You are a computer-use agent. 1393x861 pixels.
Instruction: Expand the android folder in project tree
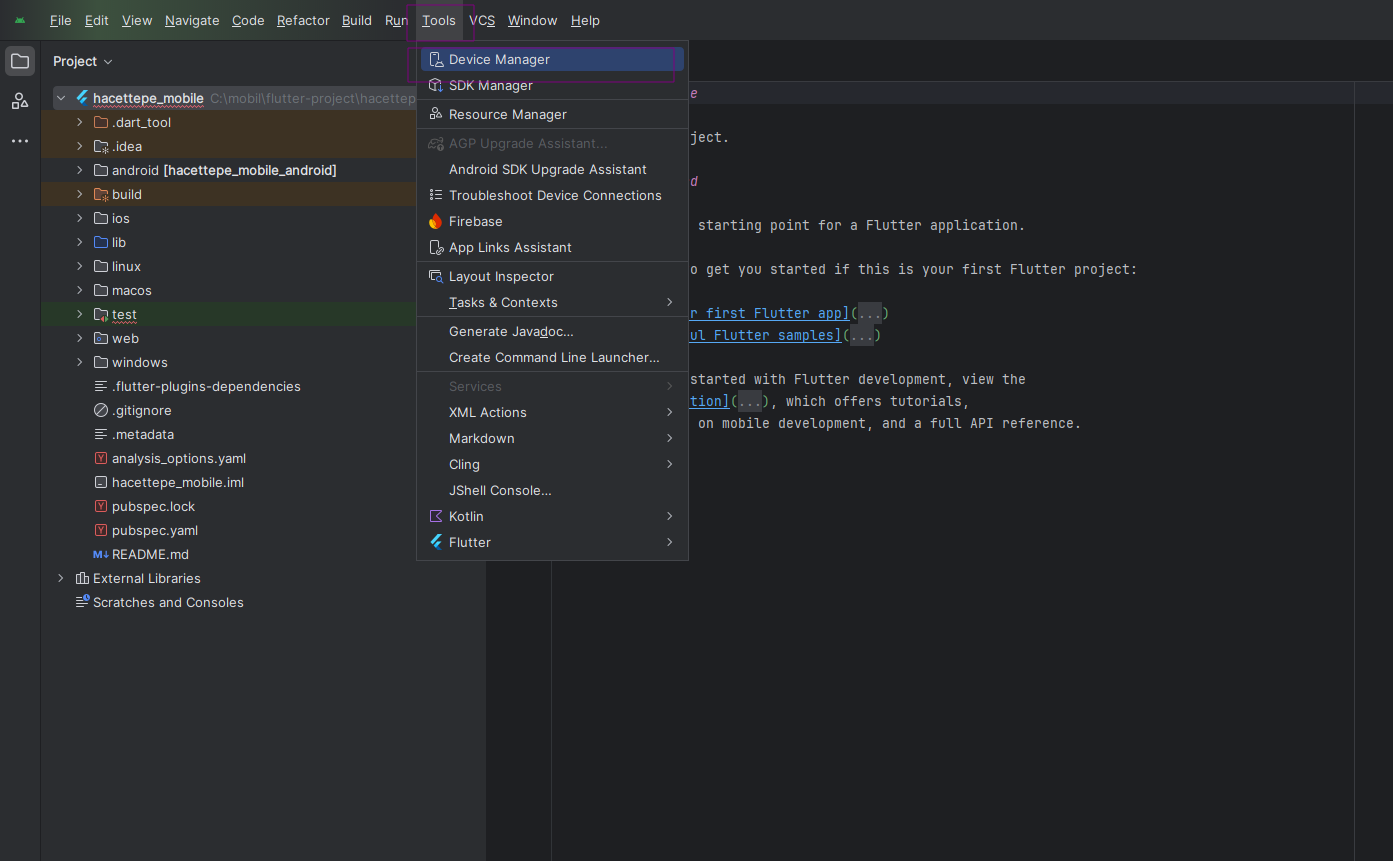[79, 170]
